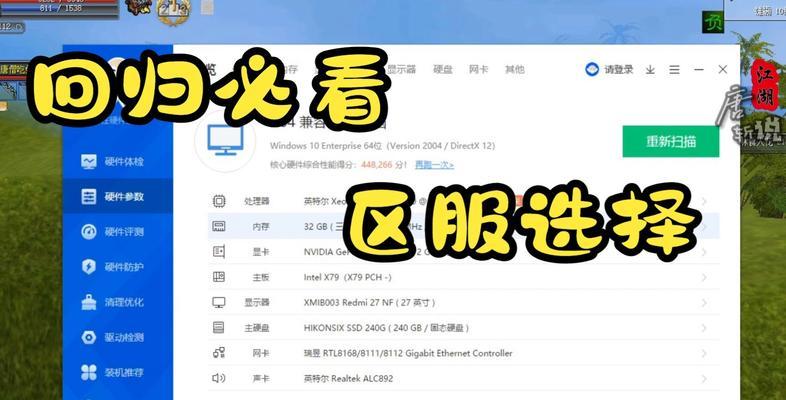
Task: Select the text HIKONSIX SSD 240G
Action: click(x=344, y=328)
